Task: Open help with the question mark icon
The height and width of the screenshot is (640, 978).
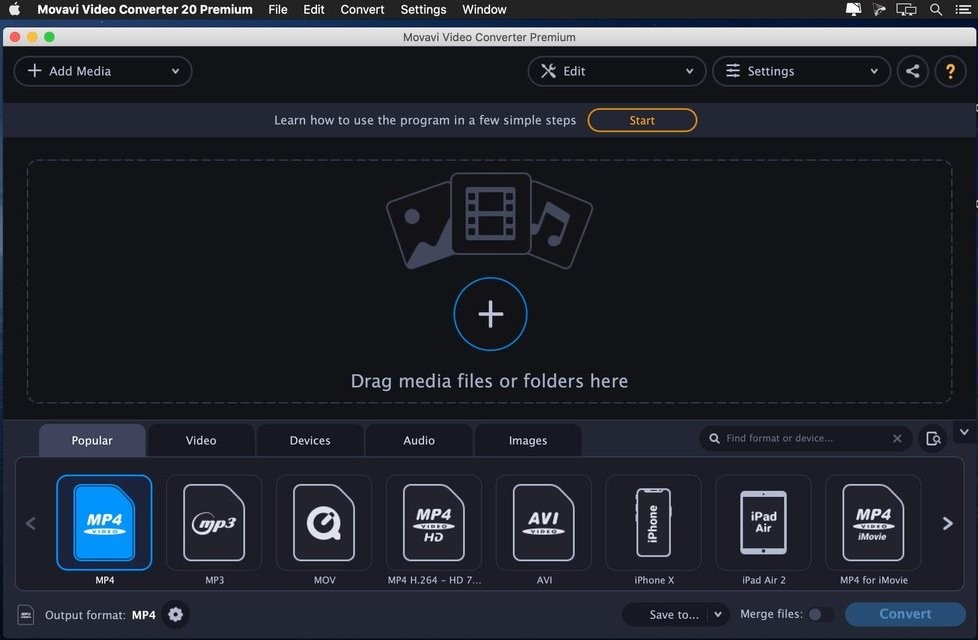Action: pyautogui.click(x=950, y=71)
